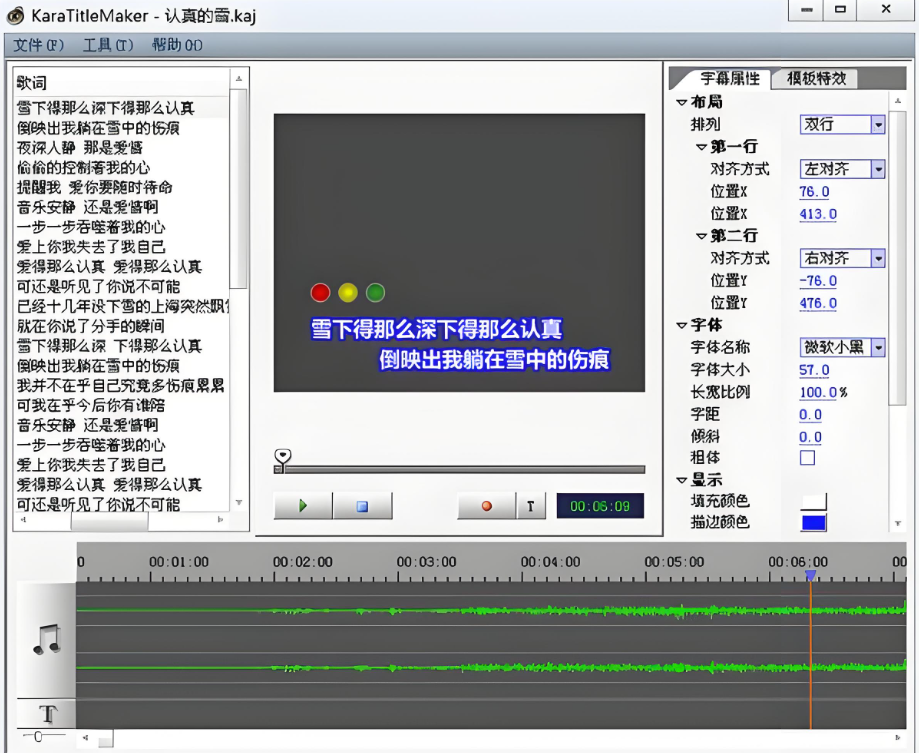919x753 pixels.
Task: Click the lyrics list scroll-right arrow
Action: pyautogui.click(x=220, y=520)
